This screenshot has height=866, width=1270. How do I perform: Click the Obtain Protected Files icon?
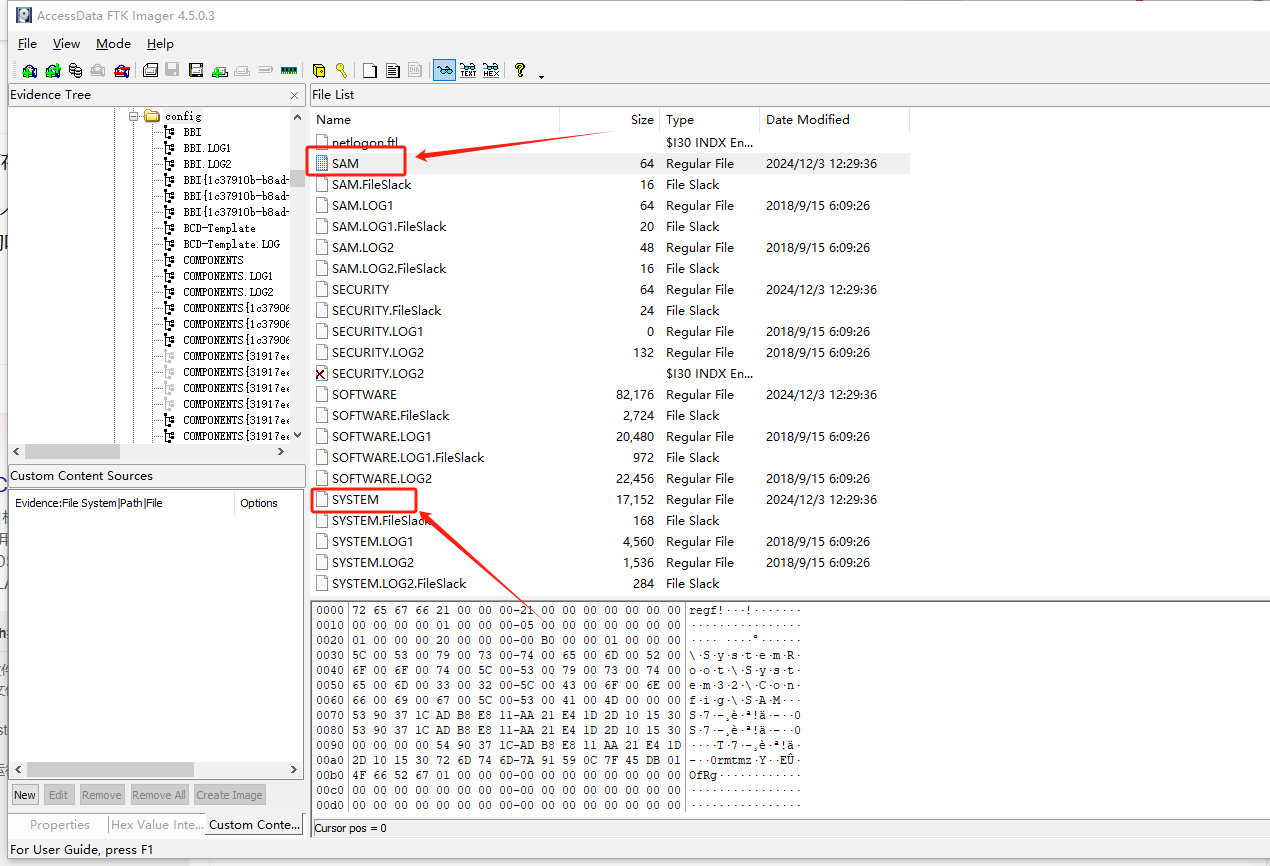point(319,70)
